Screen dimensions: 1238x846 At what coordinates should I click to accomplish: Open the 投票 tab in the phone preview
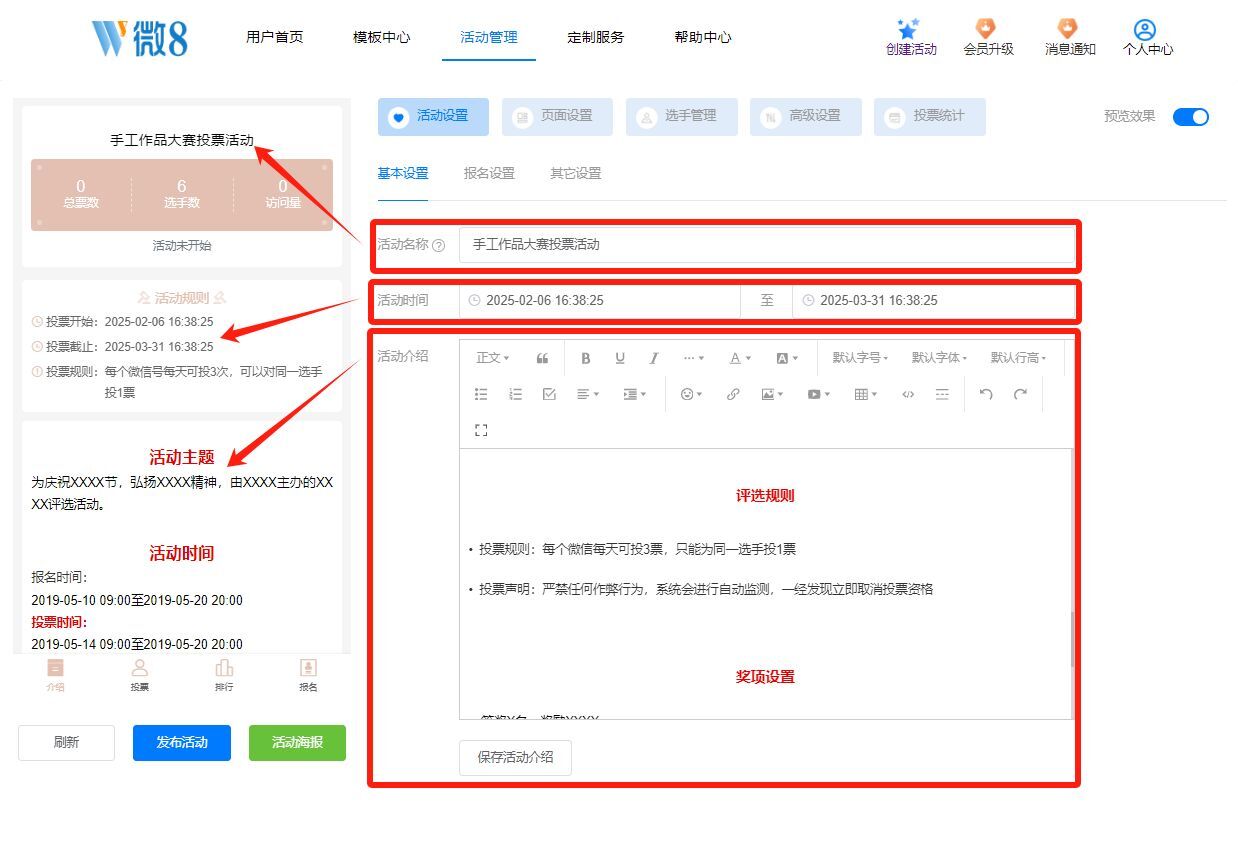[139, 675]
